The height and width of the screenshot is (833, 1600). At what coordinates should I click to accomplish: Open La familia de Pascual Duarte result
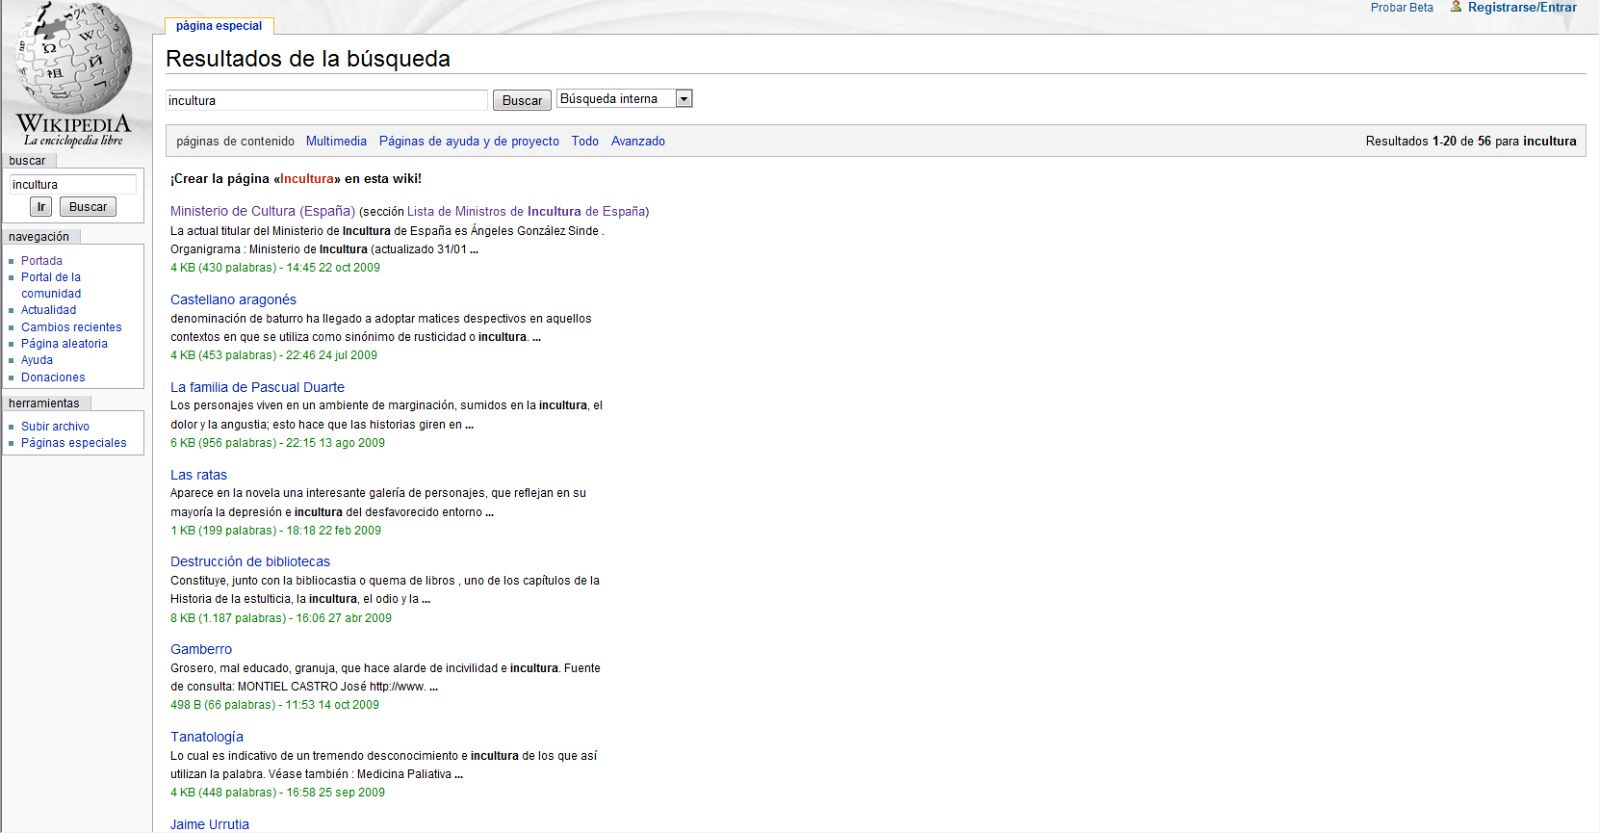[257, 387]
